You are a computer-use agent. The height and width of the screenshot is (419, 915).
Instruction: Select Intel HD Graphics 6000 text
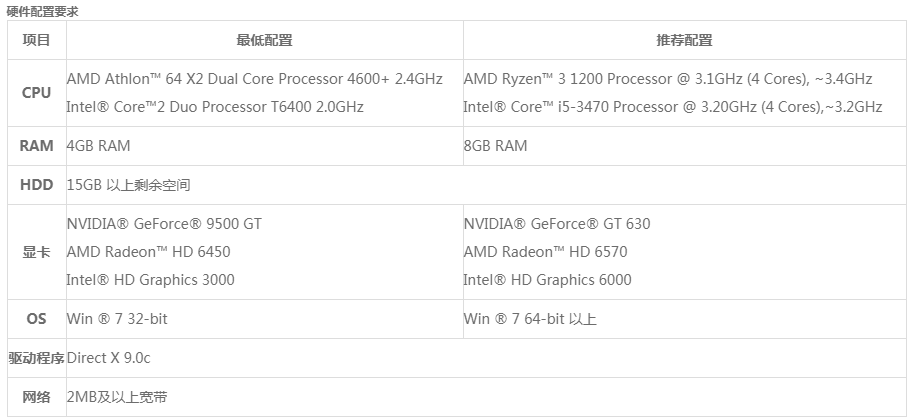click(x=547, y=280)
